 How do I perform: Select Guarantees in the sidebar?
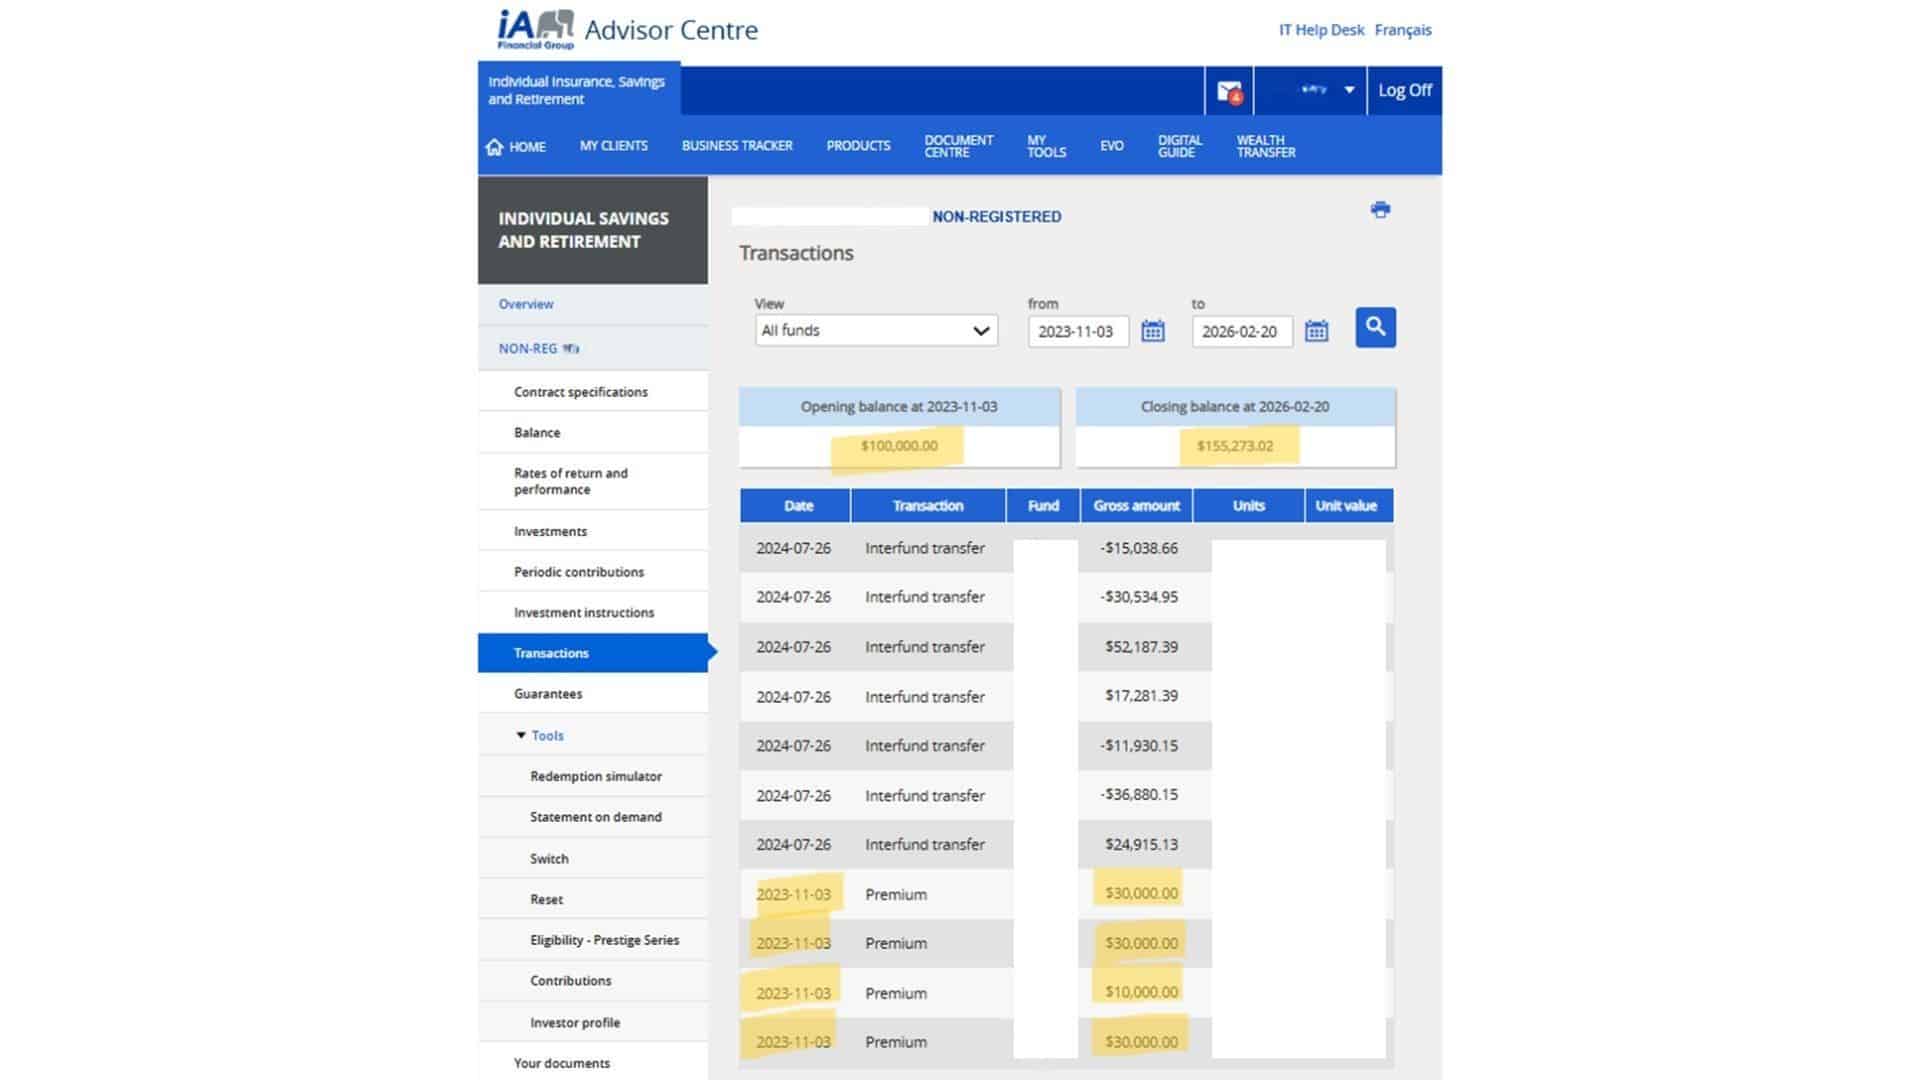(548, 693)
